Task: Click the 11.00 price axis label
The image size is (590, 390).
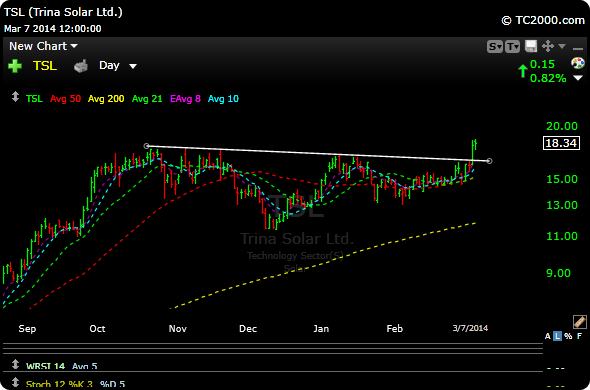Action: coord(562,236)
